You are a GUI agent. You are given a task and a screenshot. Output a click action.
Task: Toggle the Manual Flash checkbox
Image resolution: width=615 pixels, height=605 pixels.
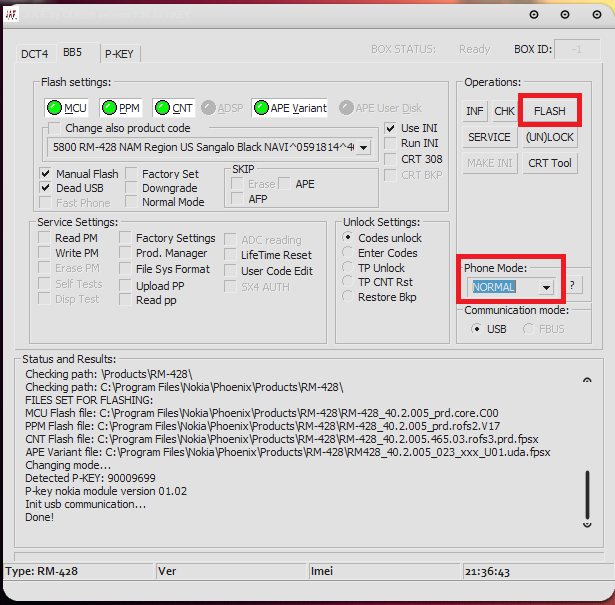tap(46, 174)
